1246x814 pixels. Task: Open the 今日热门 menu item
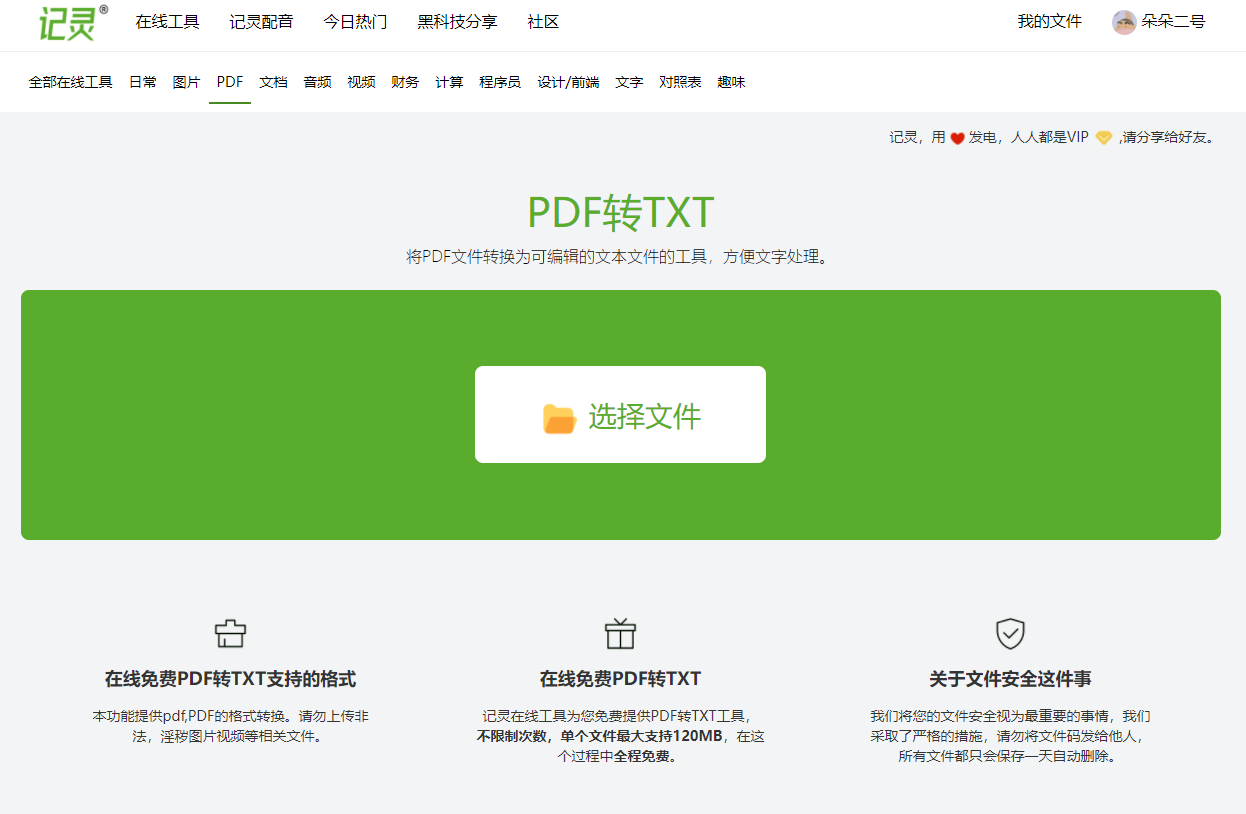click(353, 21)
